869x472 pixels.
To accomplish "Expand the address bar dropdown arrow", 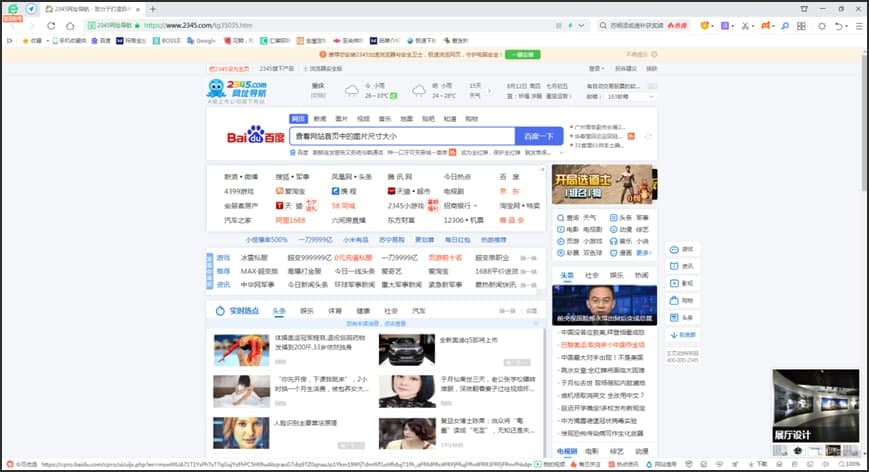I will (x=583, y=25).
